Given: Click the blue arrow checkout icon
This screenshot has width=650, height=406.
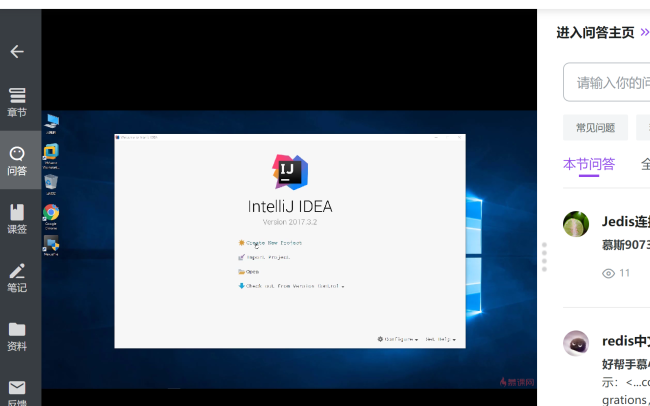Looking at the screenshot, I should coord(241,286).
